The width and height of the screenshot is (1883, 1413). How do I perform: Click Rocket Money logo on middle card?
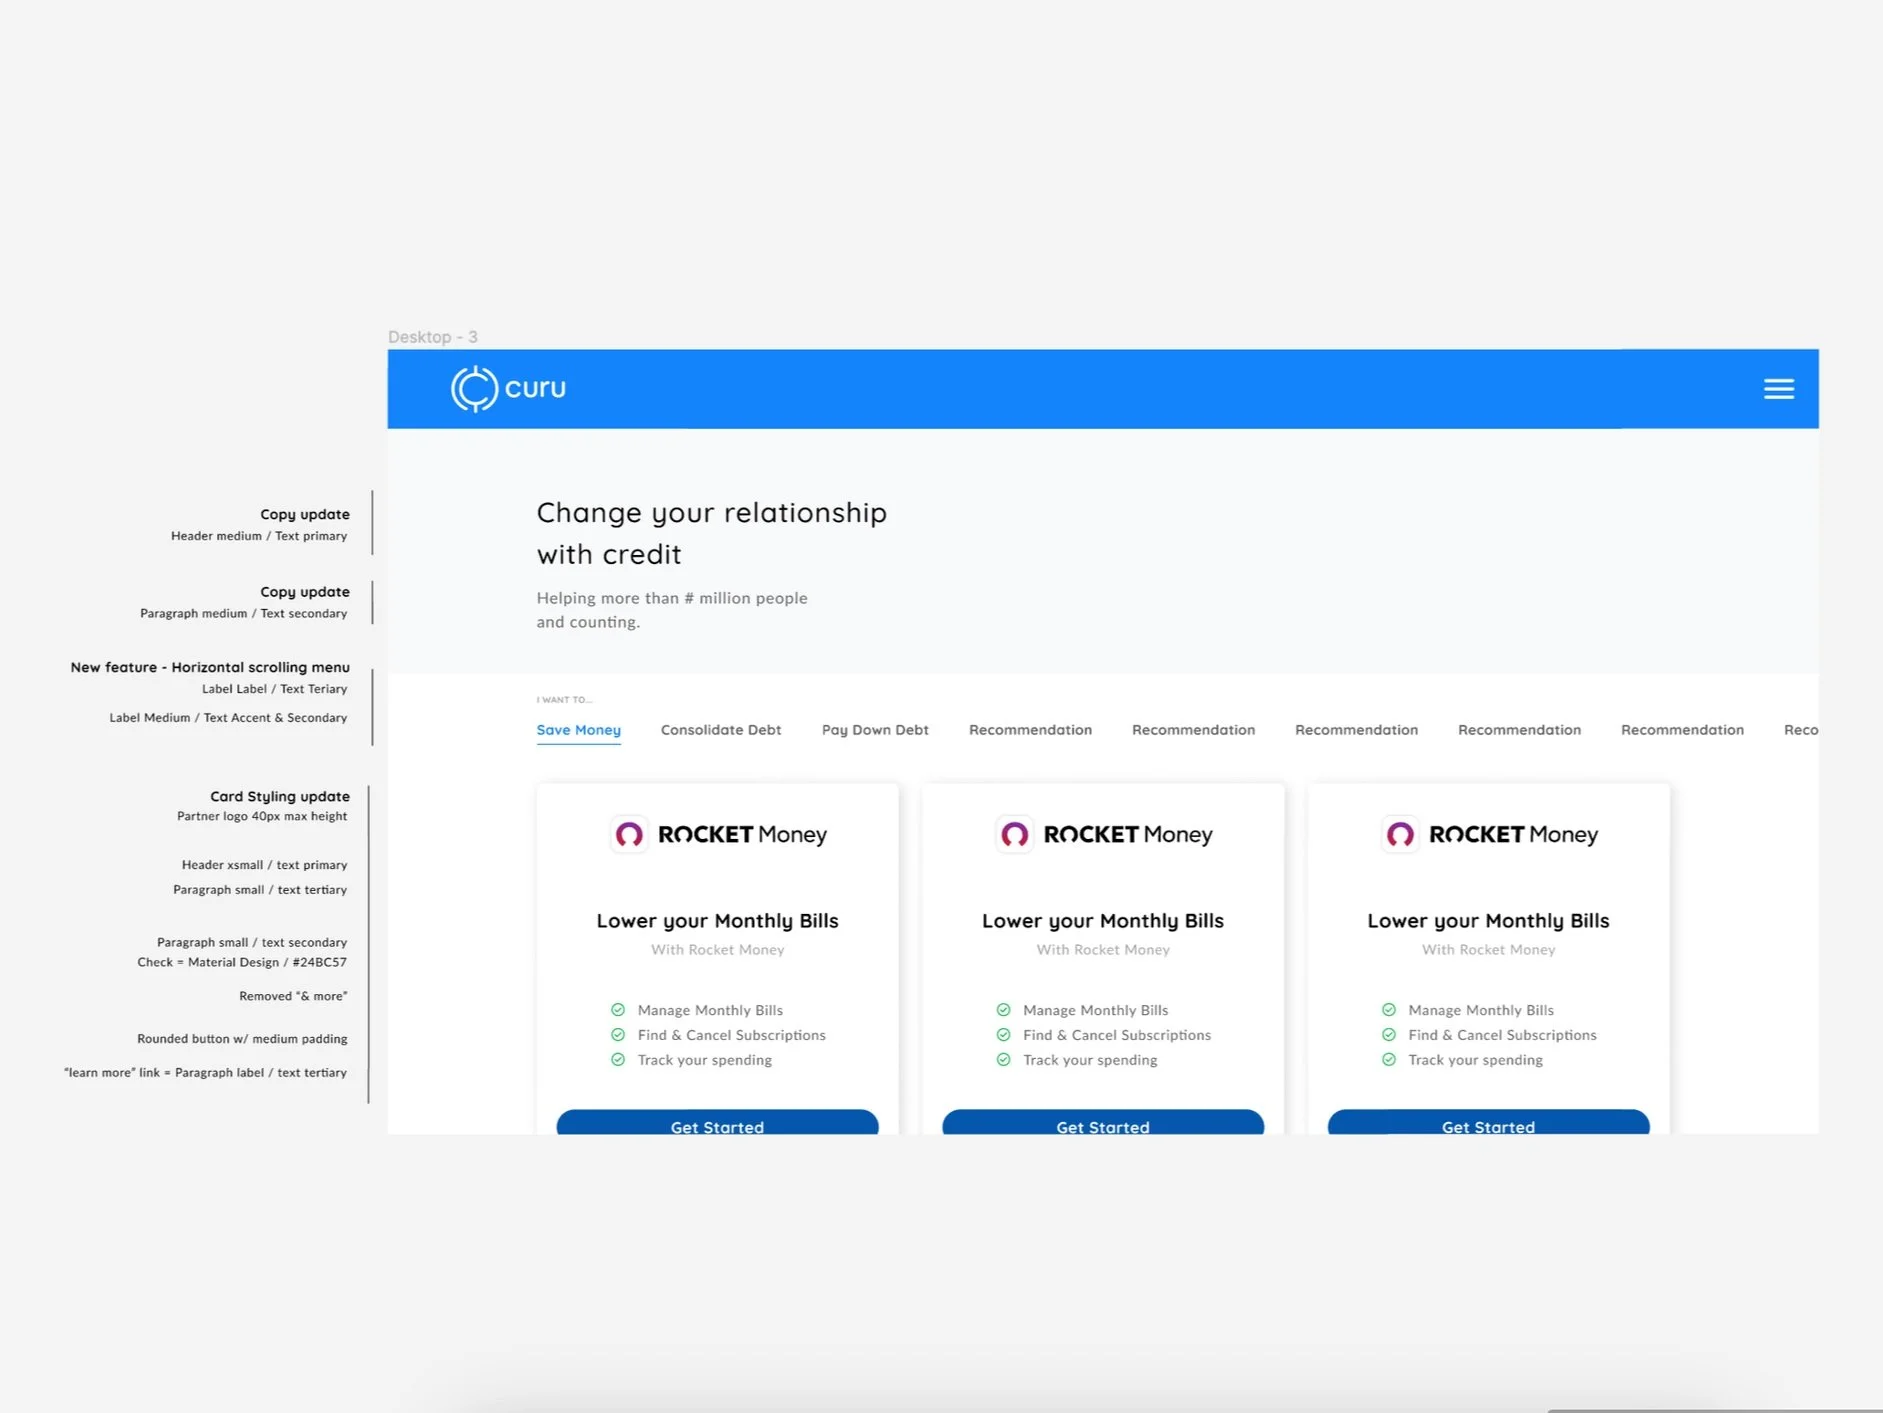pos(1103,834)
